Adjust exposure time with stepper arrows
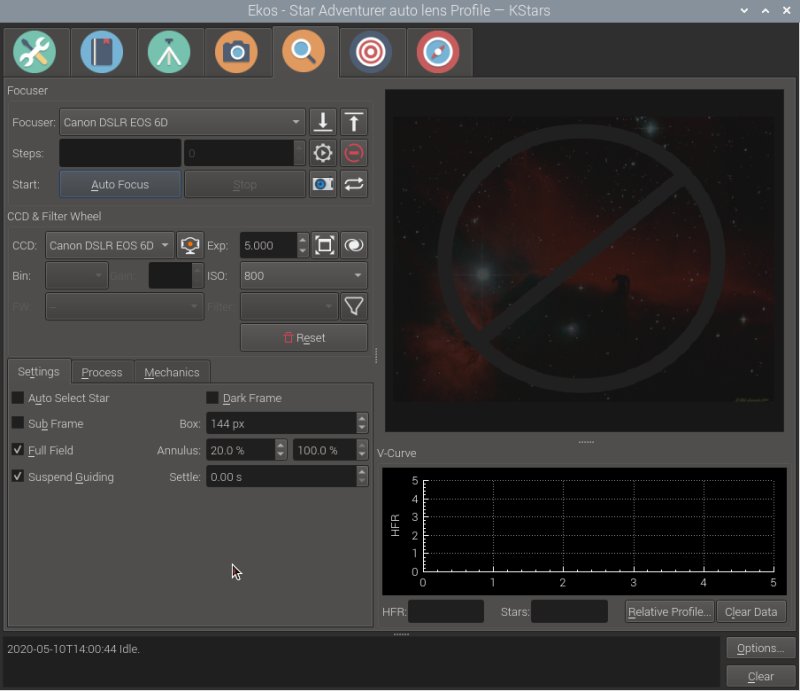This screenshot has height=691, width=800. click(303, 245)
